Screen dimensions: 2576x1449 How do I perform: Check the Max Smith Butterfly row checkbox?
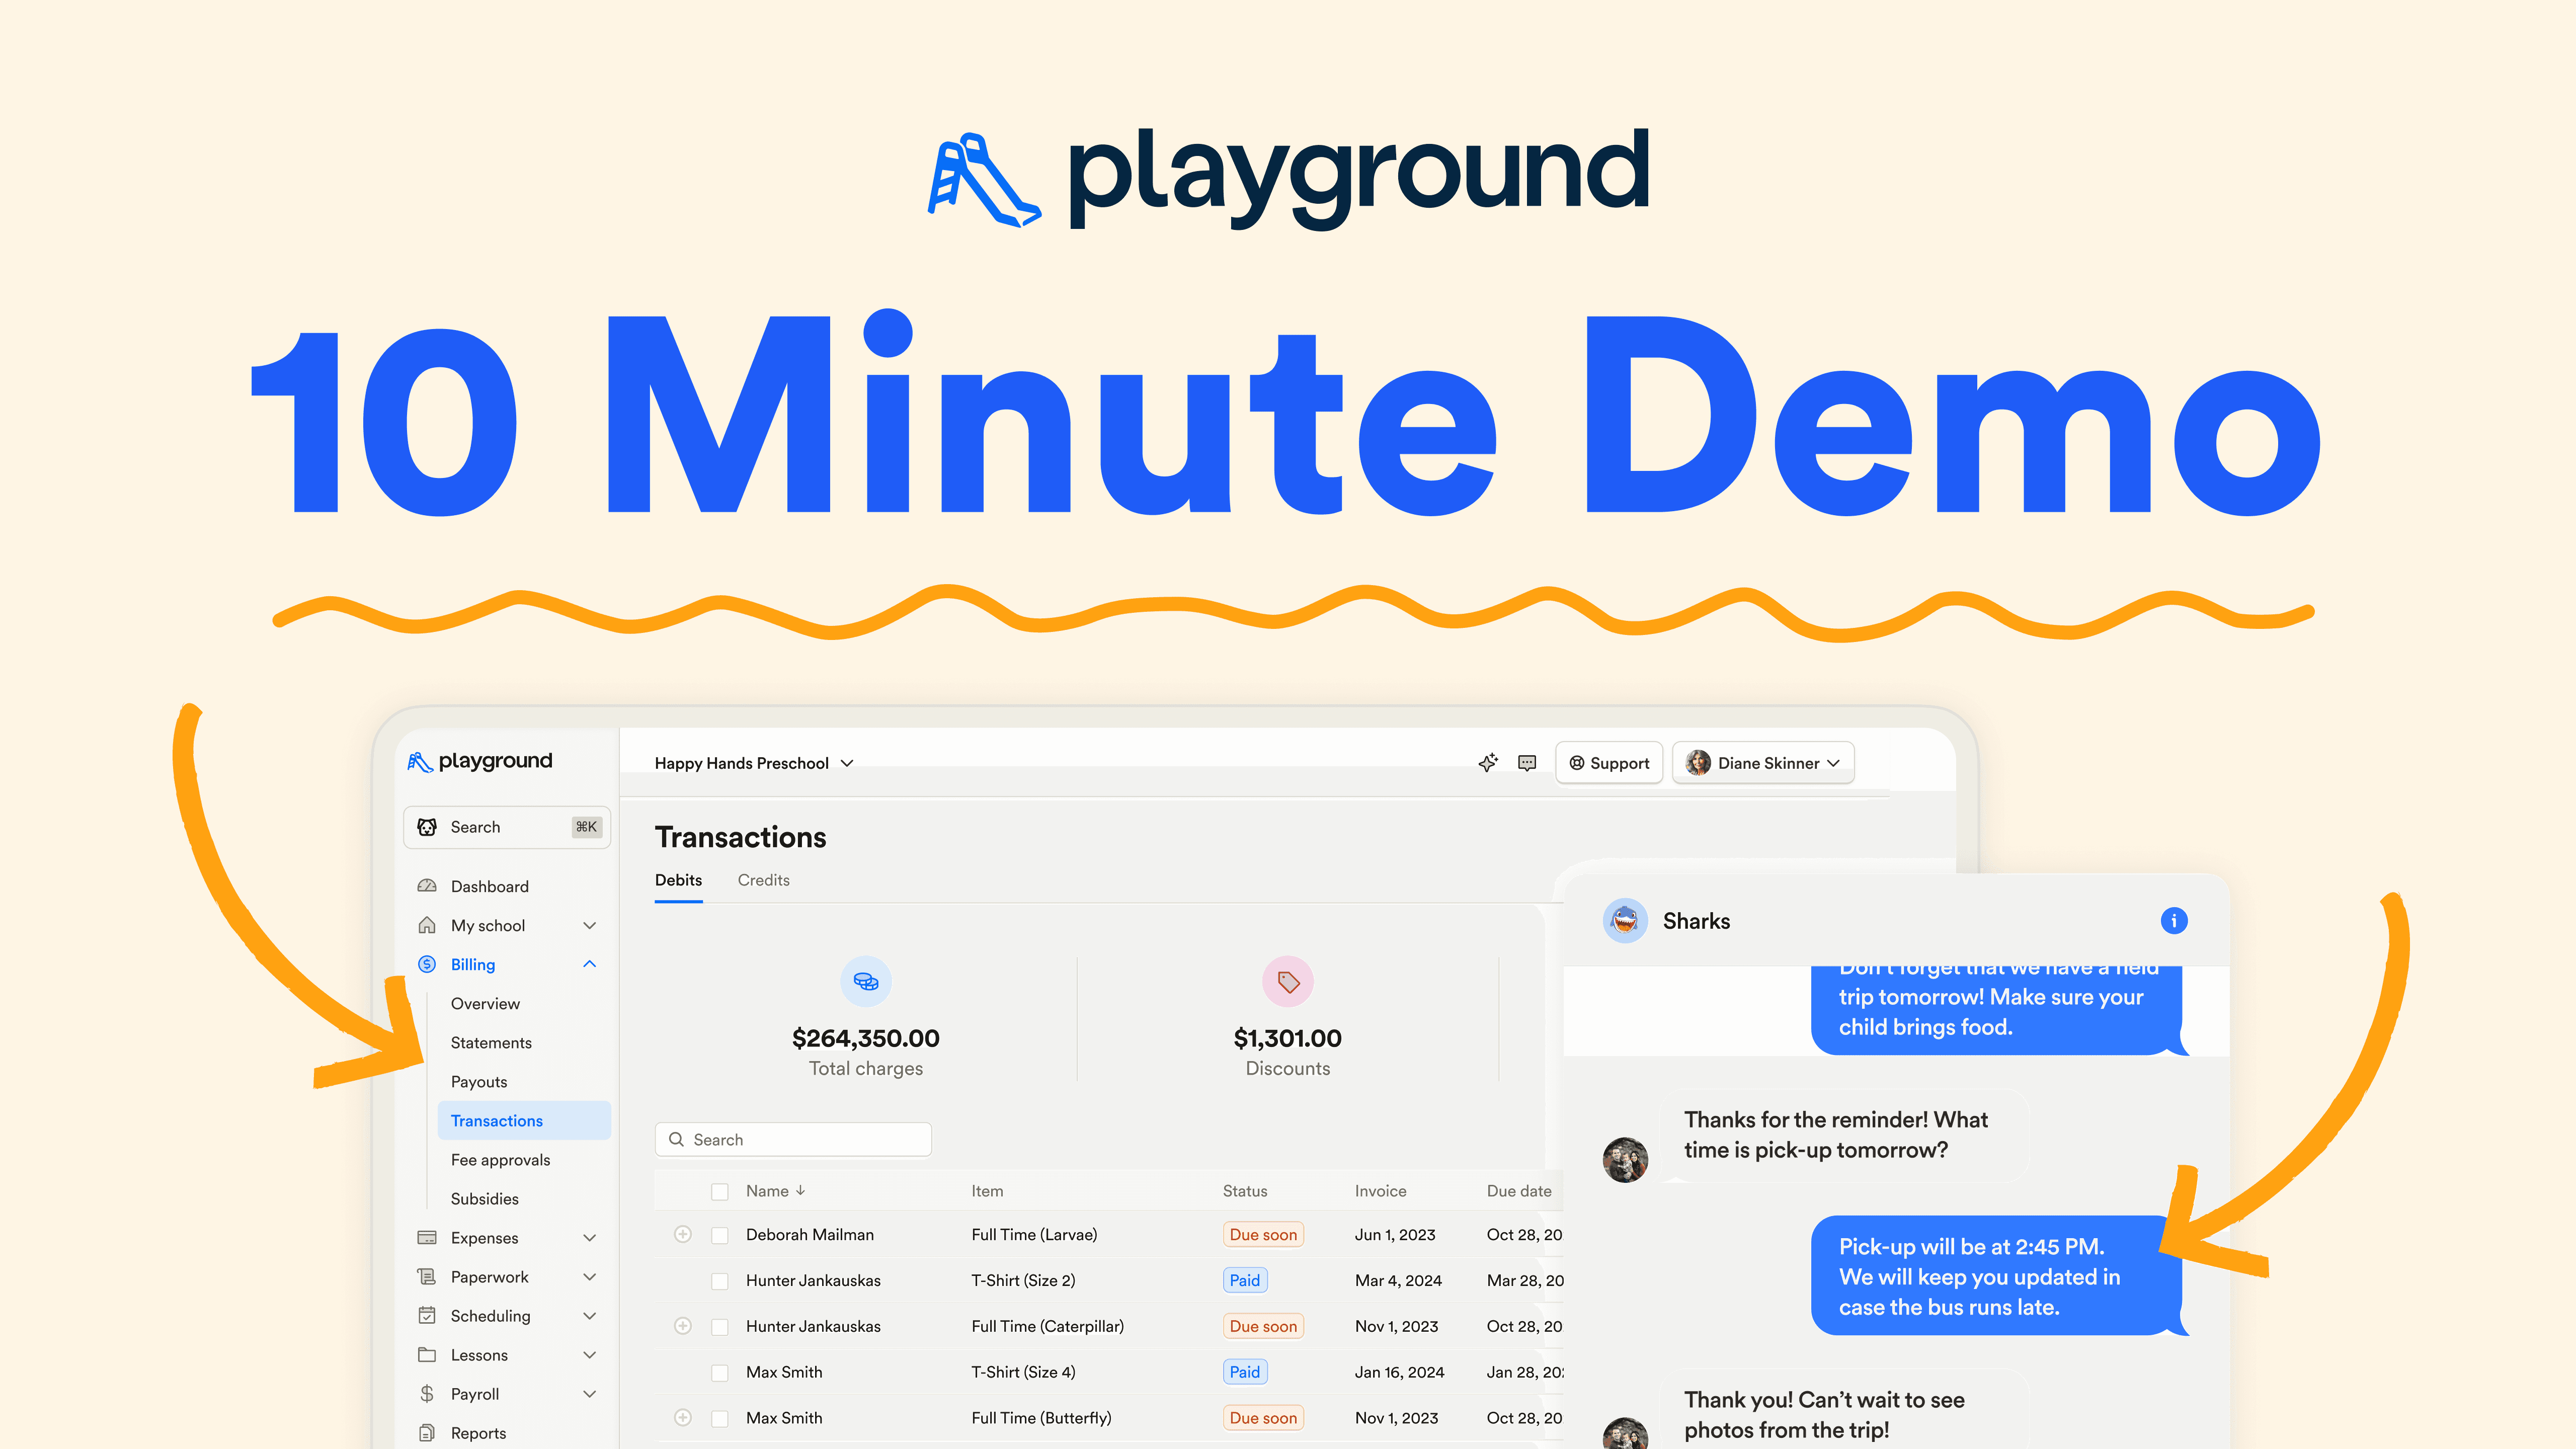pyautogui.click(x=720, y=1418)
